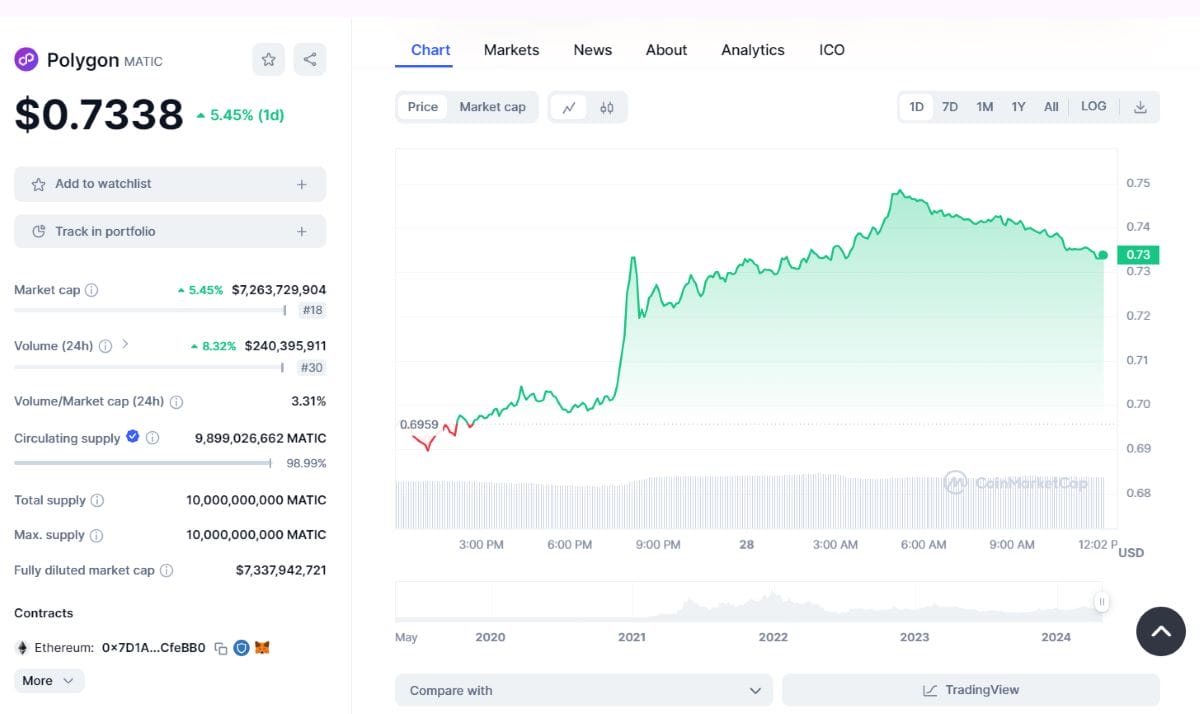
Task: Open the TradingView chart button
Action: tap(970, 690)
